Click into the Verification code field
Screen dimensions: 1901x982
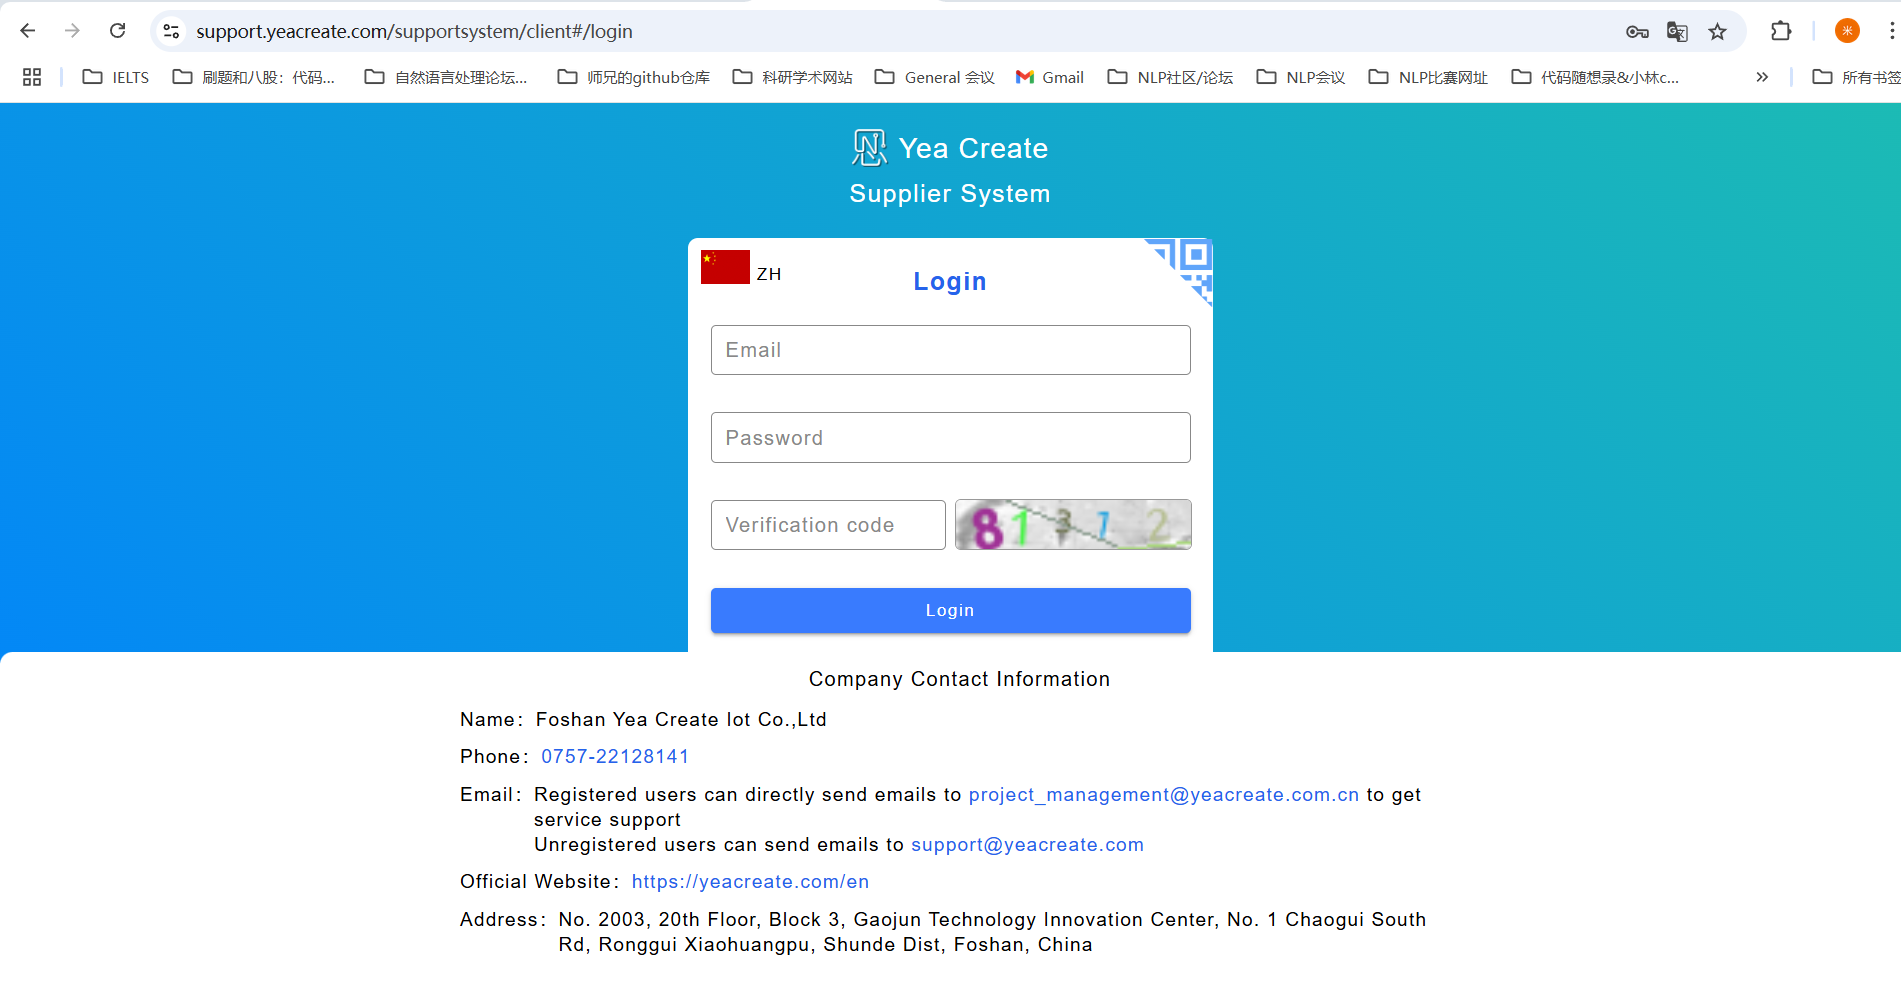[x=828, y=525]
